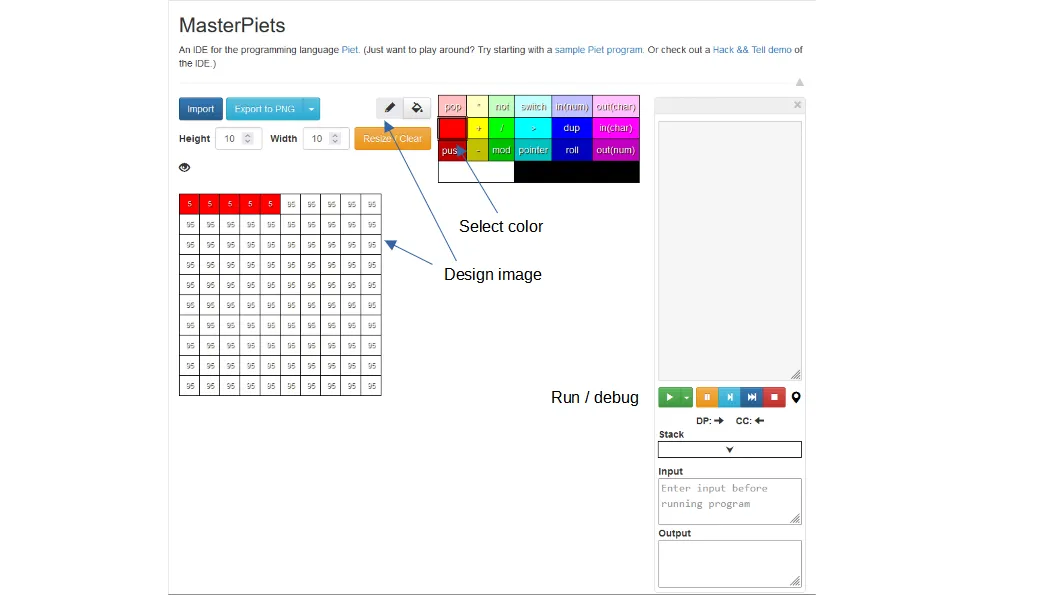This screenshot has height=595, width=1058.
Task: Open the Hack && Tell demo link
Action: point(752,50)
